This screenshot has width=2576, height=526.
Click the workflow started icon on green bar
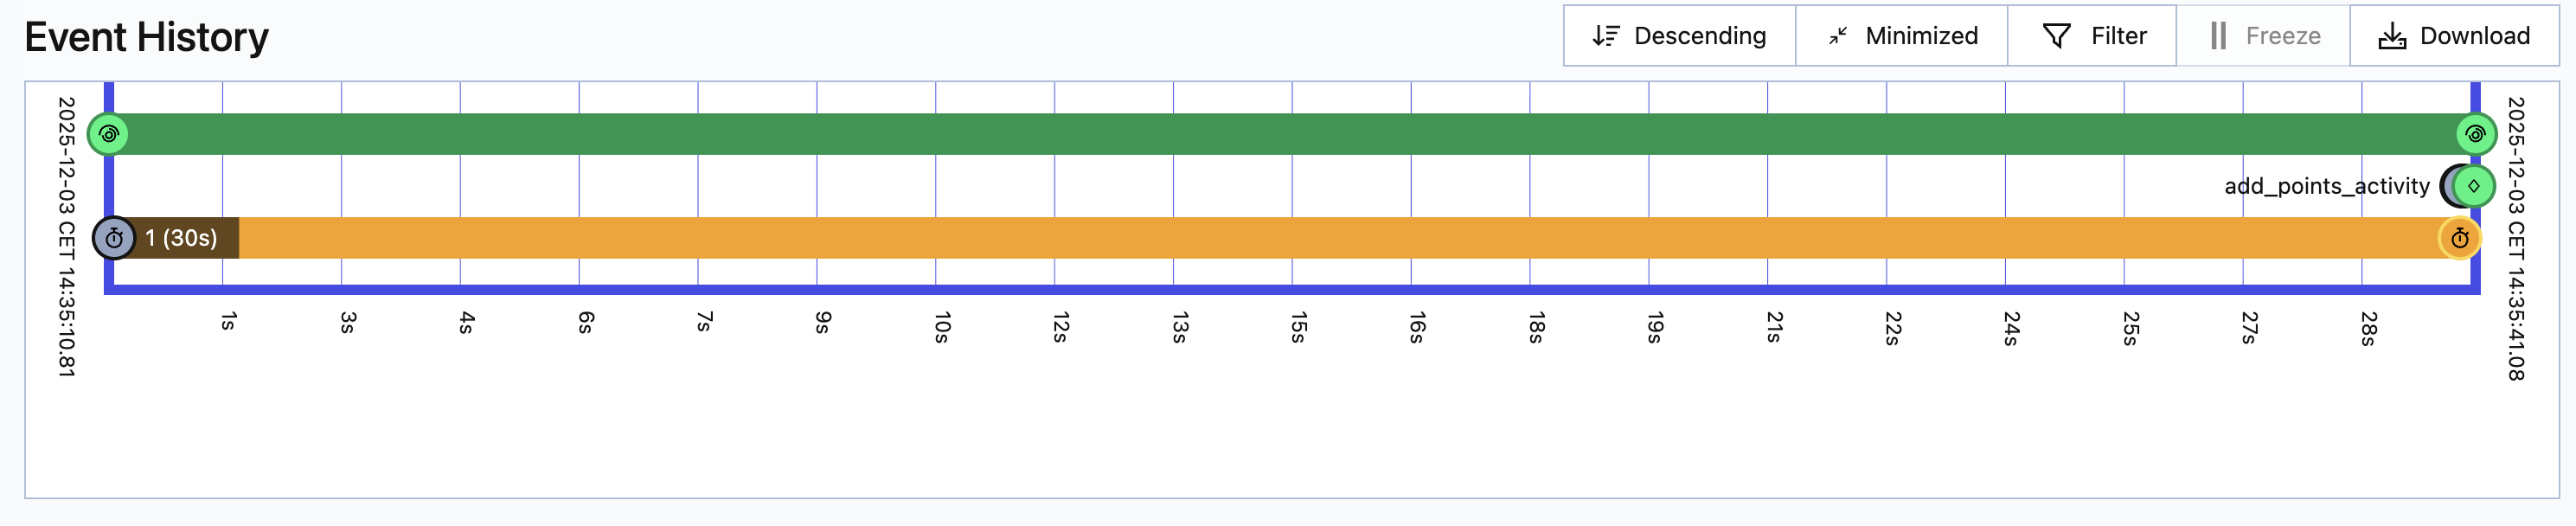(109, 134)
